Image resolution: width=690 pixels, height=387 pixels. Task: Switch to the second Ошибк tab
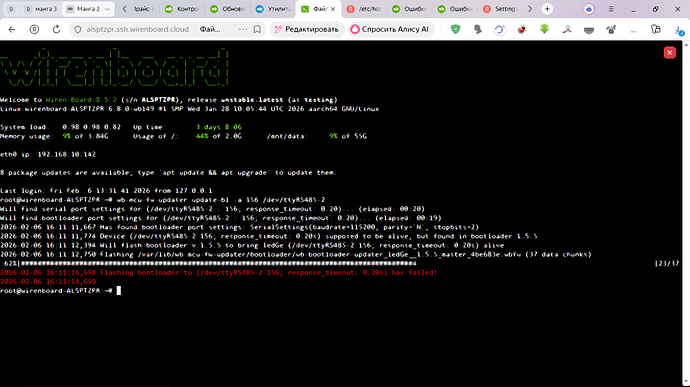tap(455, 9)
